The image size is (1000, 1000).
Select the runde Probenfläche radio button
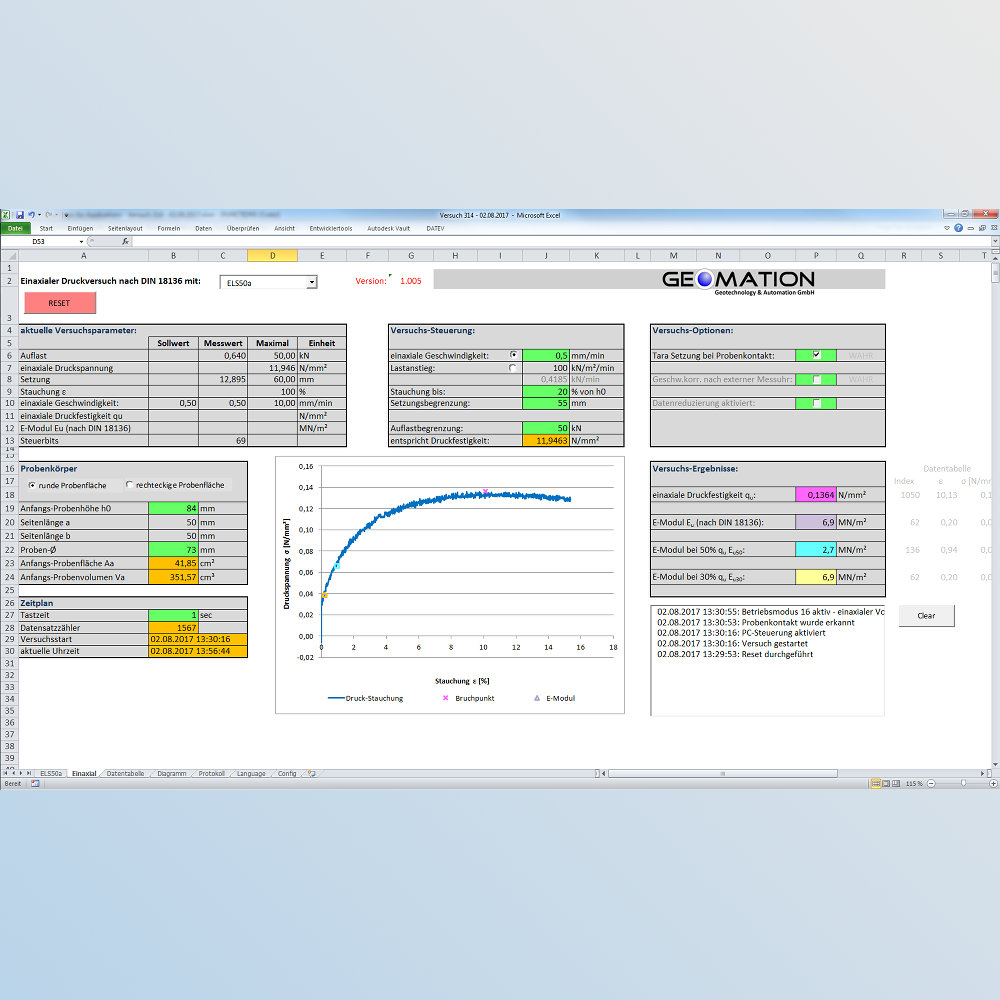(x=32, y=485)
